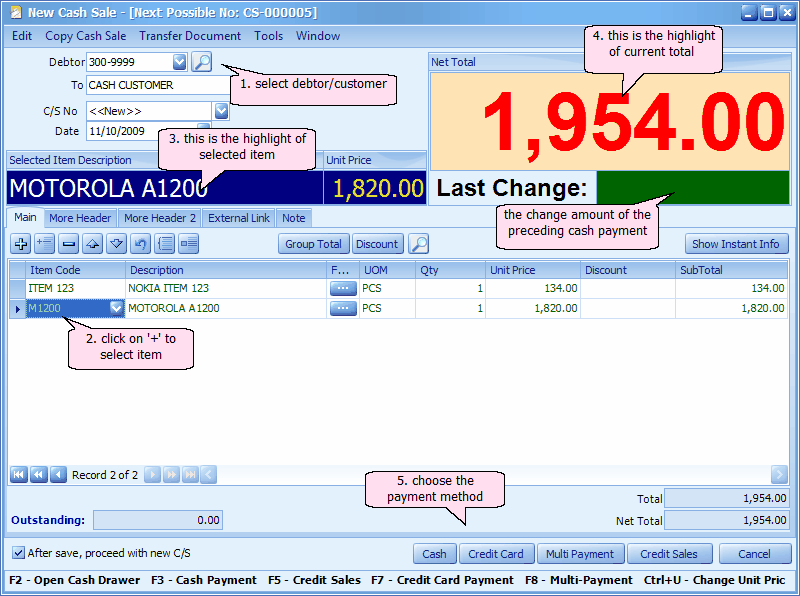This screenshot has width=800, height=596.
Task: Open the Tools menu
Action: [x=269, y=36]
